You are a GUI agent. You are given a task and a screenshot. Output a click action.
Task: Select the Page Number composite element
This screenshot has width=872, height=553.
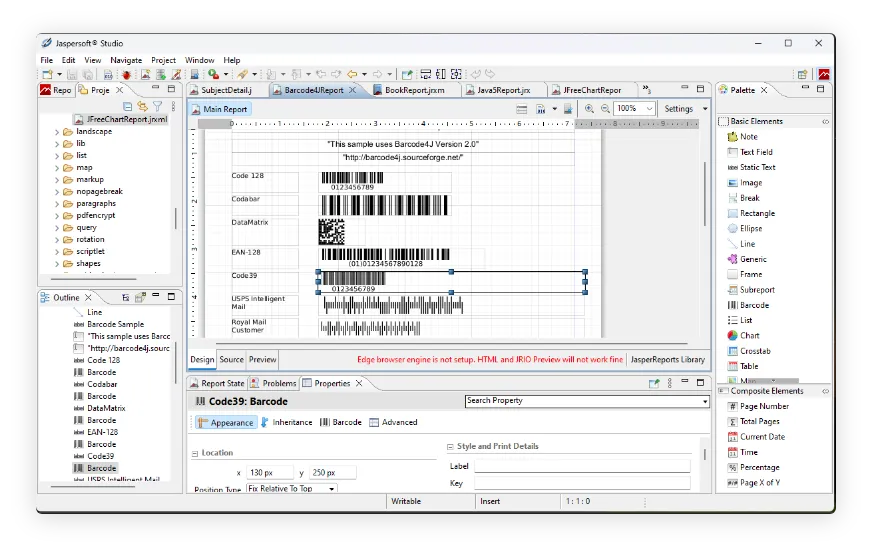pyautogui.click(x=759, y=407)
